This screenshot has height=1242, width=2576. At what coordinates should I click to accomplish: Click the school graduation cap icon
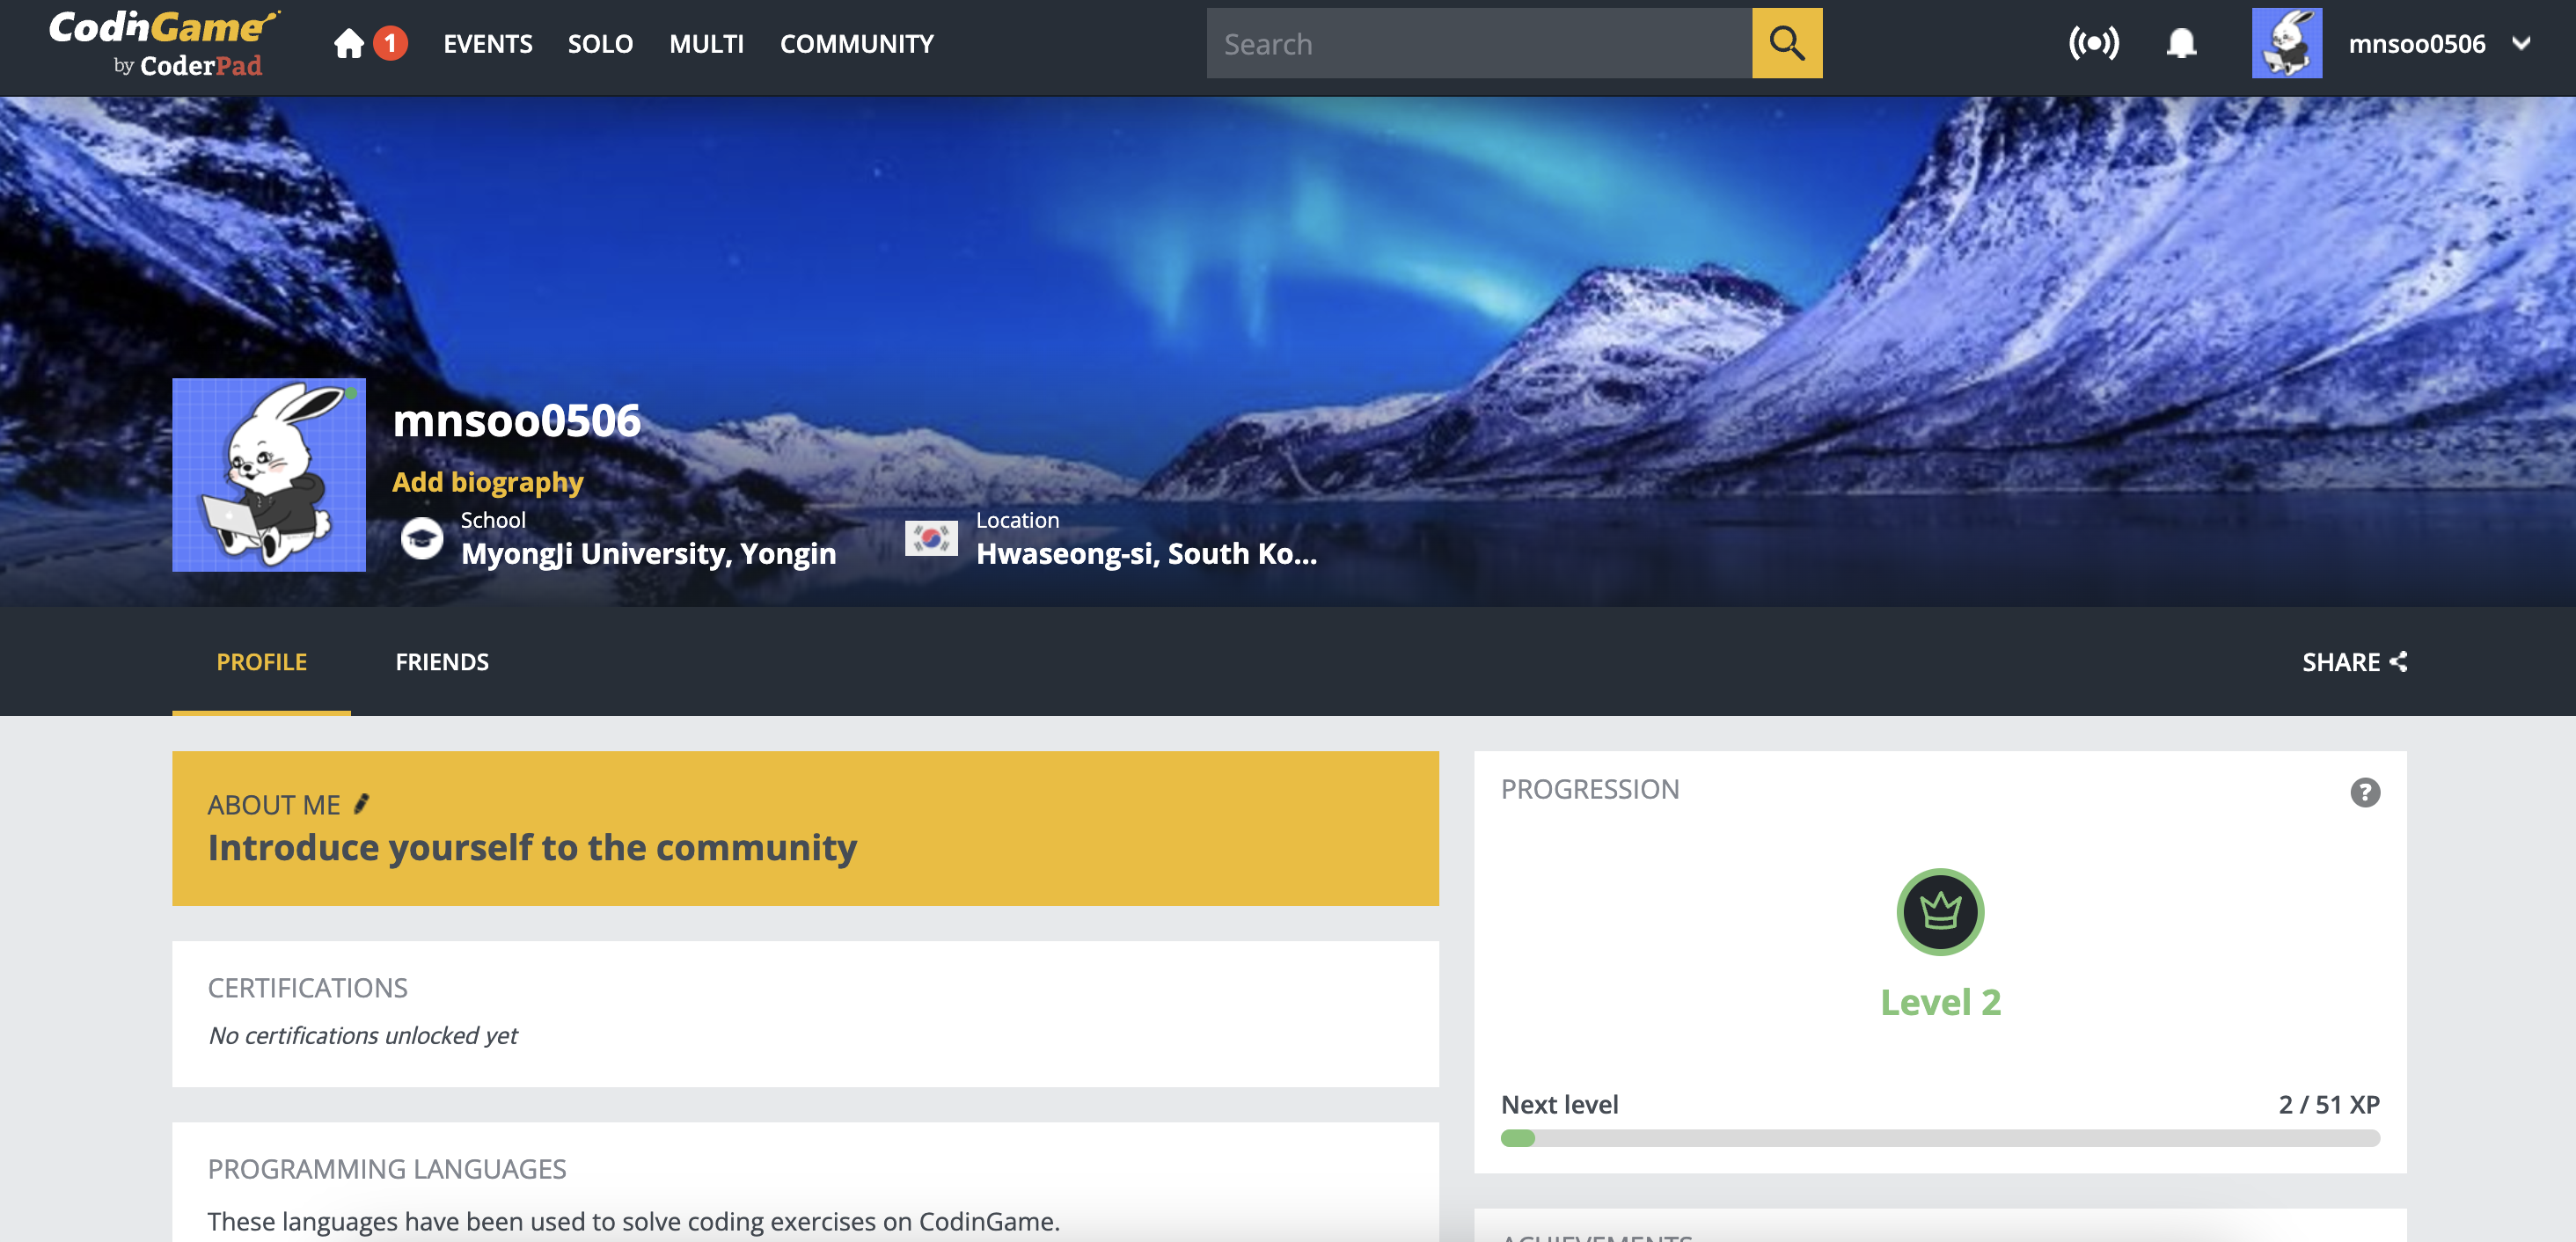pos(422,538)
